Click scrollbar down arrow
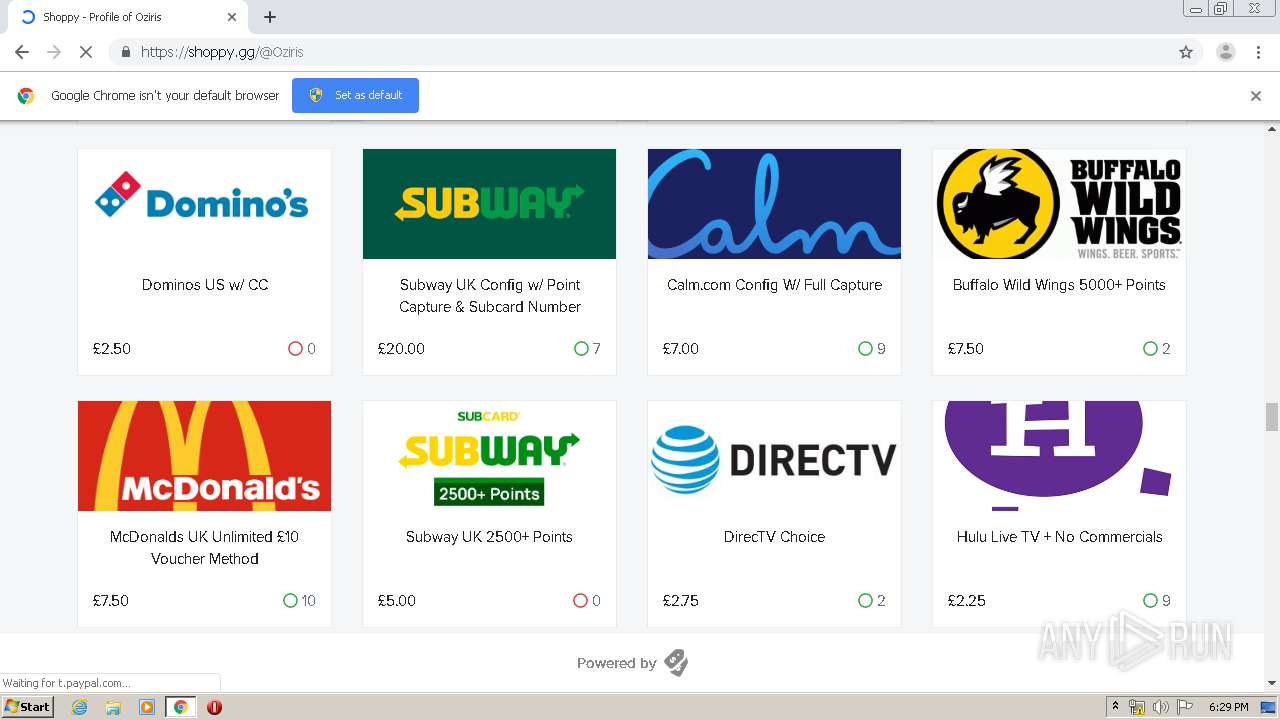Image resolution: width=1280 pixels, height=720 pixels. pyautogui.click(x=1272, y=683)
